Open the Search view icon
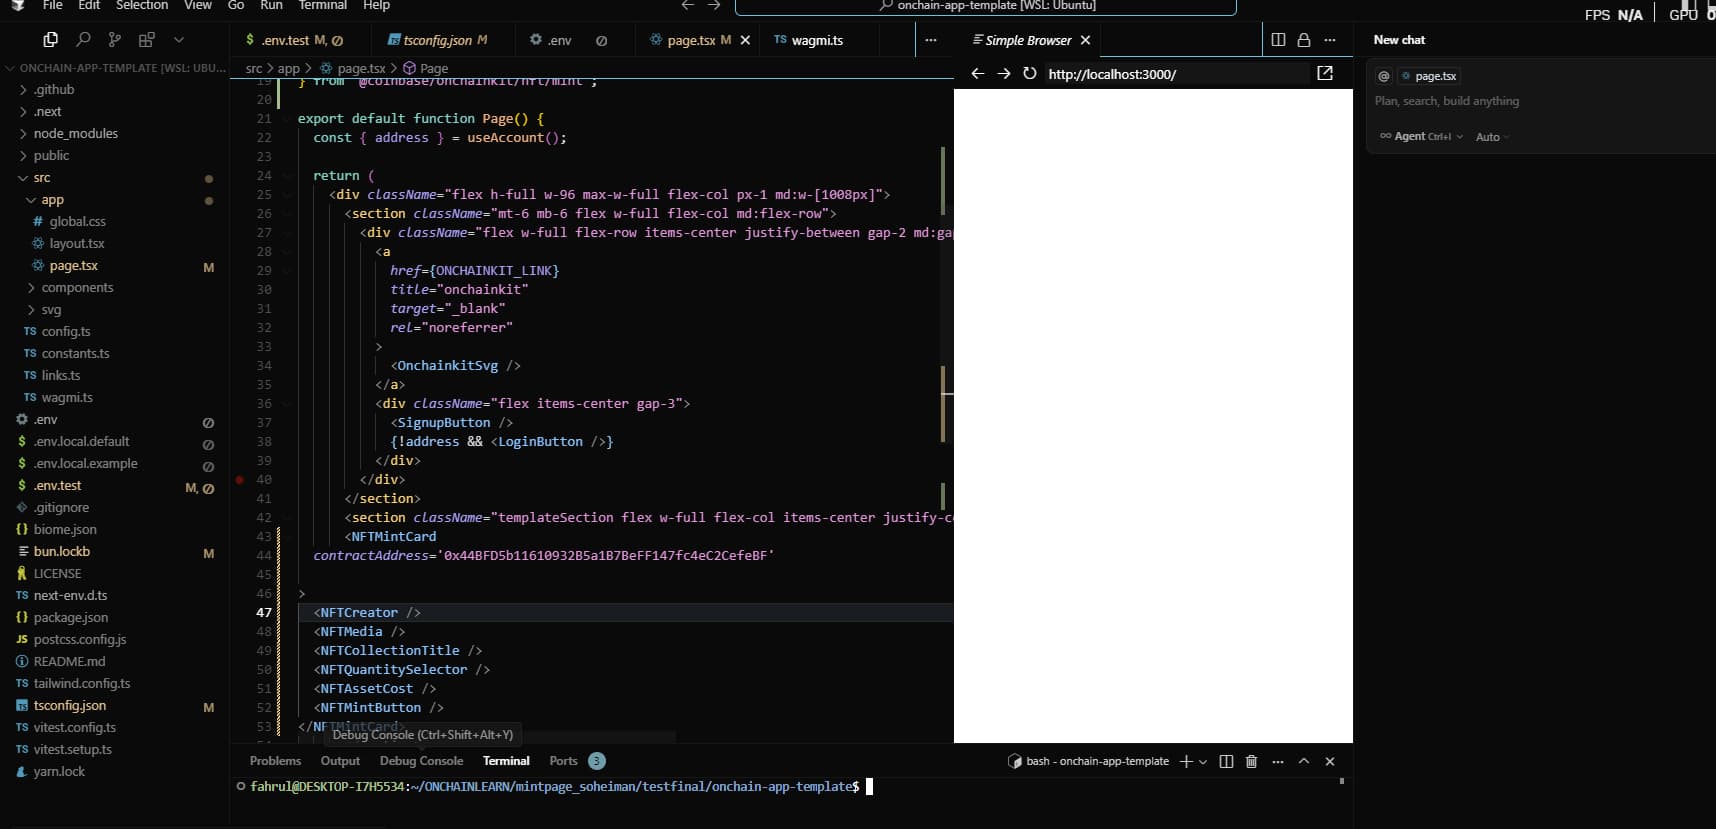This screenshot has height=829, width=1716. (x=83, y=40)
